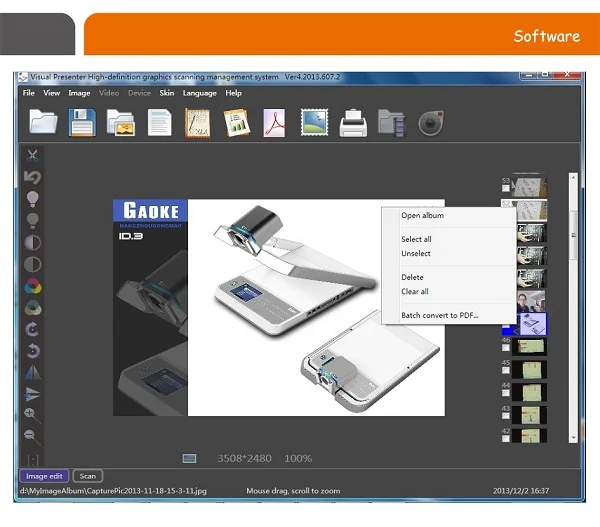Tick the checkbox for thumbnail 45
Viewport: 600px width, 527px height.
(505, 370)
